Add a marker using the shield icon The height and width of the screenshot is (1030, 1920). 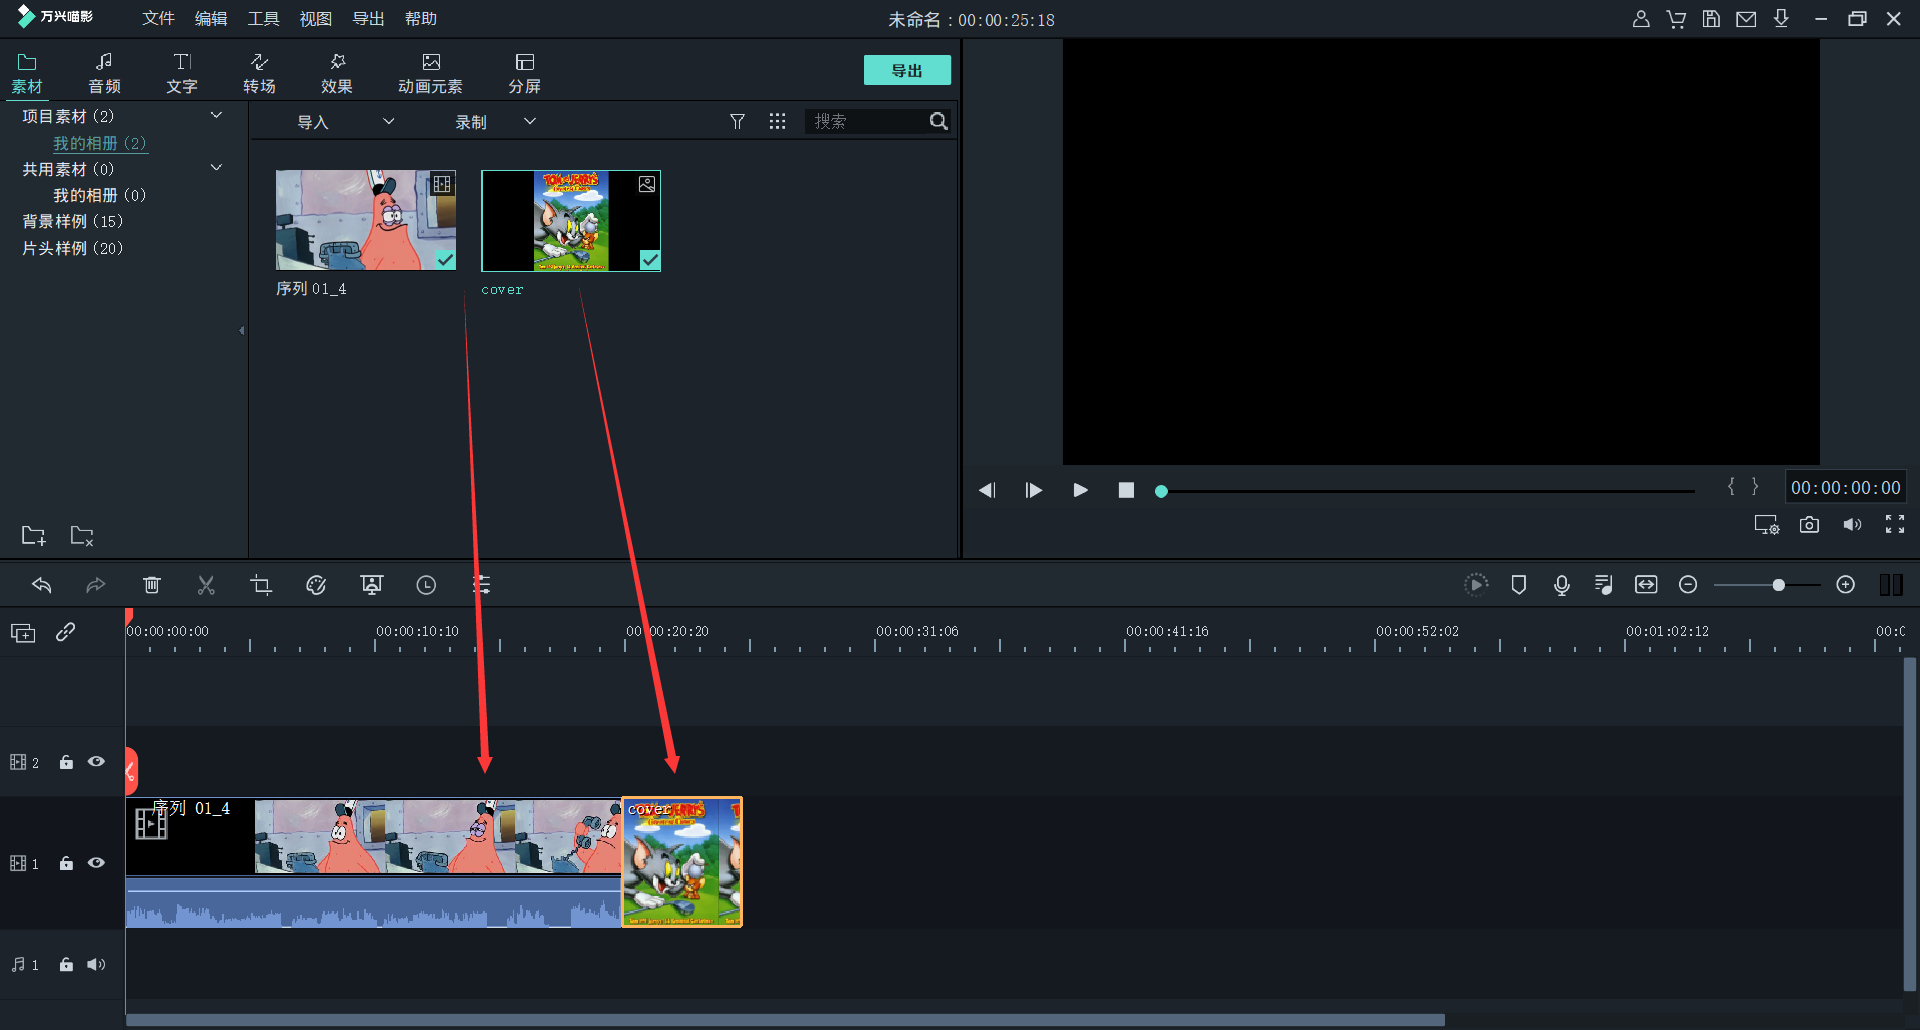click(1518, 585)
